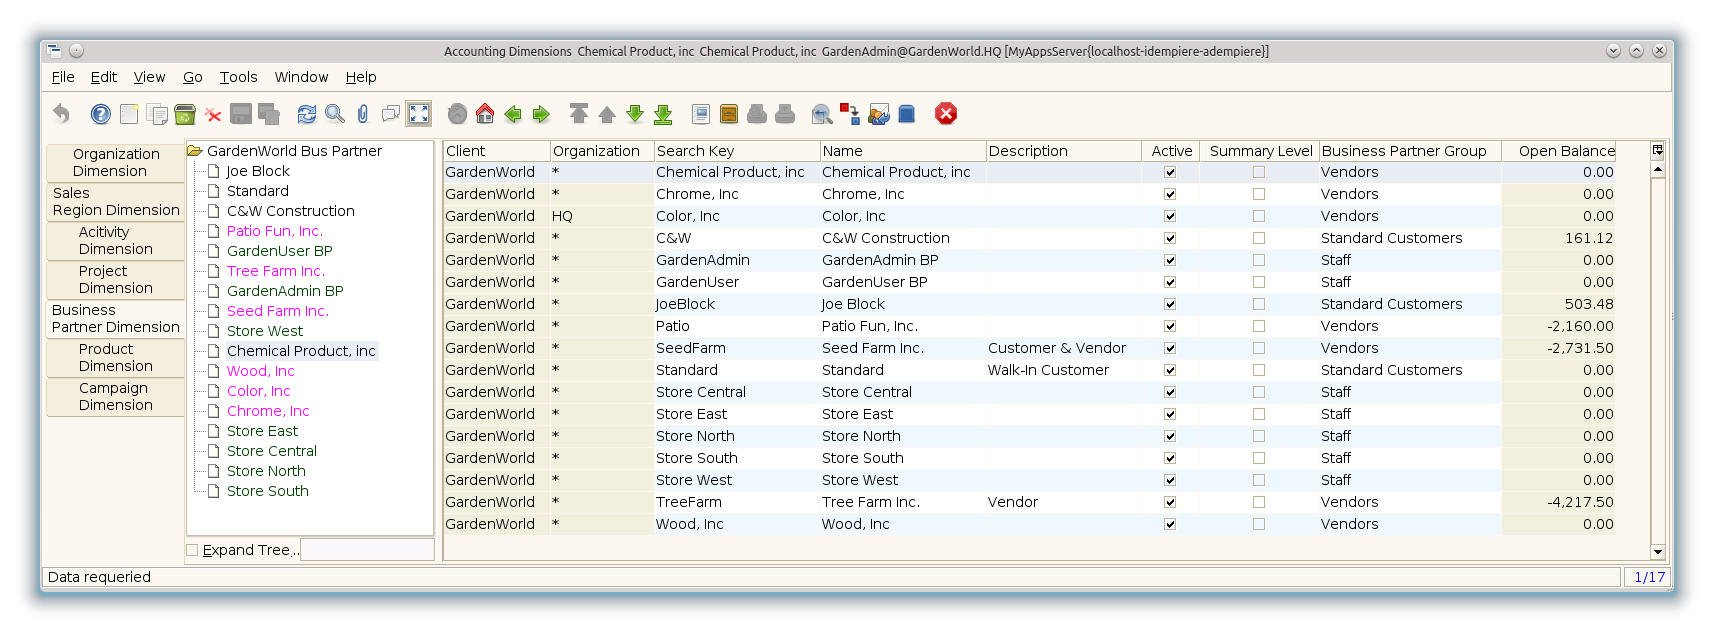Screen dimensions: 1714x632
Task: Click the Undo changes arrow icon
Action: (x=62, y=114)
